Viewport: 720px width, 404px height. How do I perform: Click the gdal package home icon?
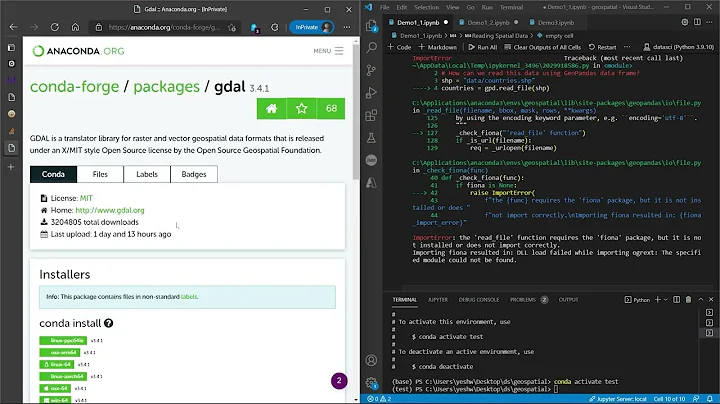point(271,108)
